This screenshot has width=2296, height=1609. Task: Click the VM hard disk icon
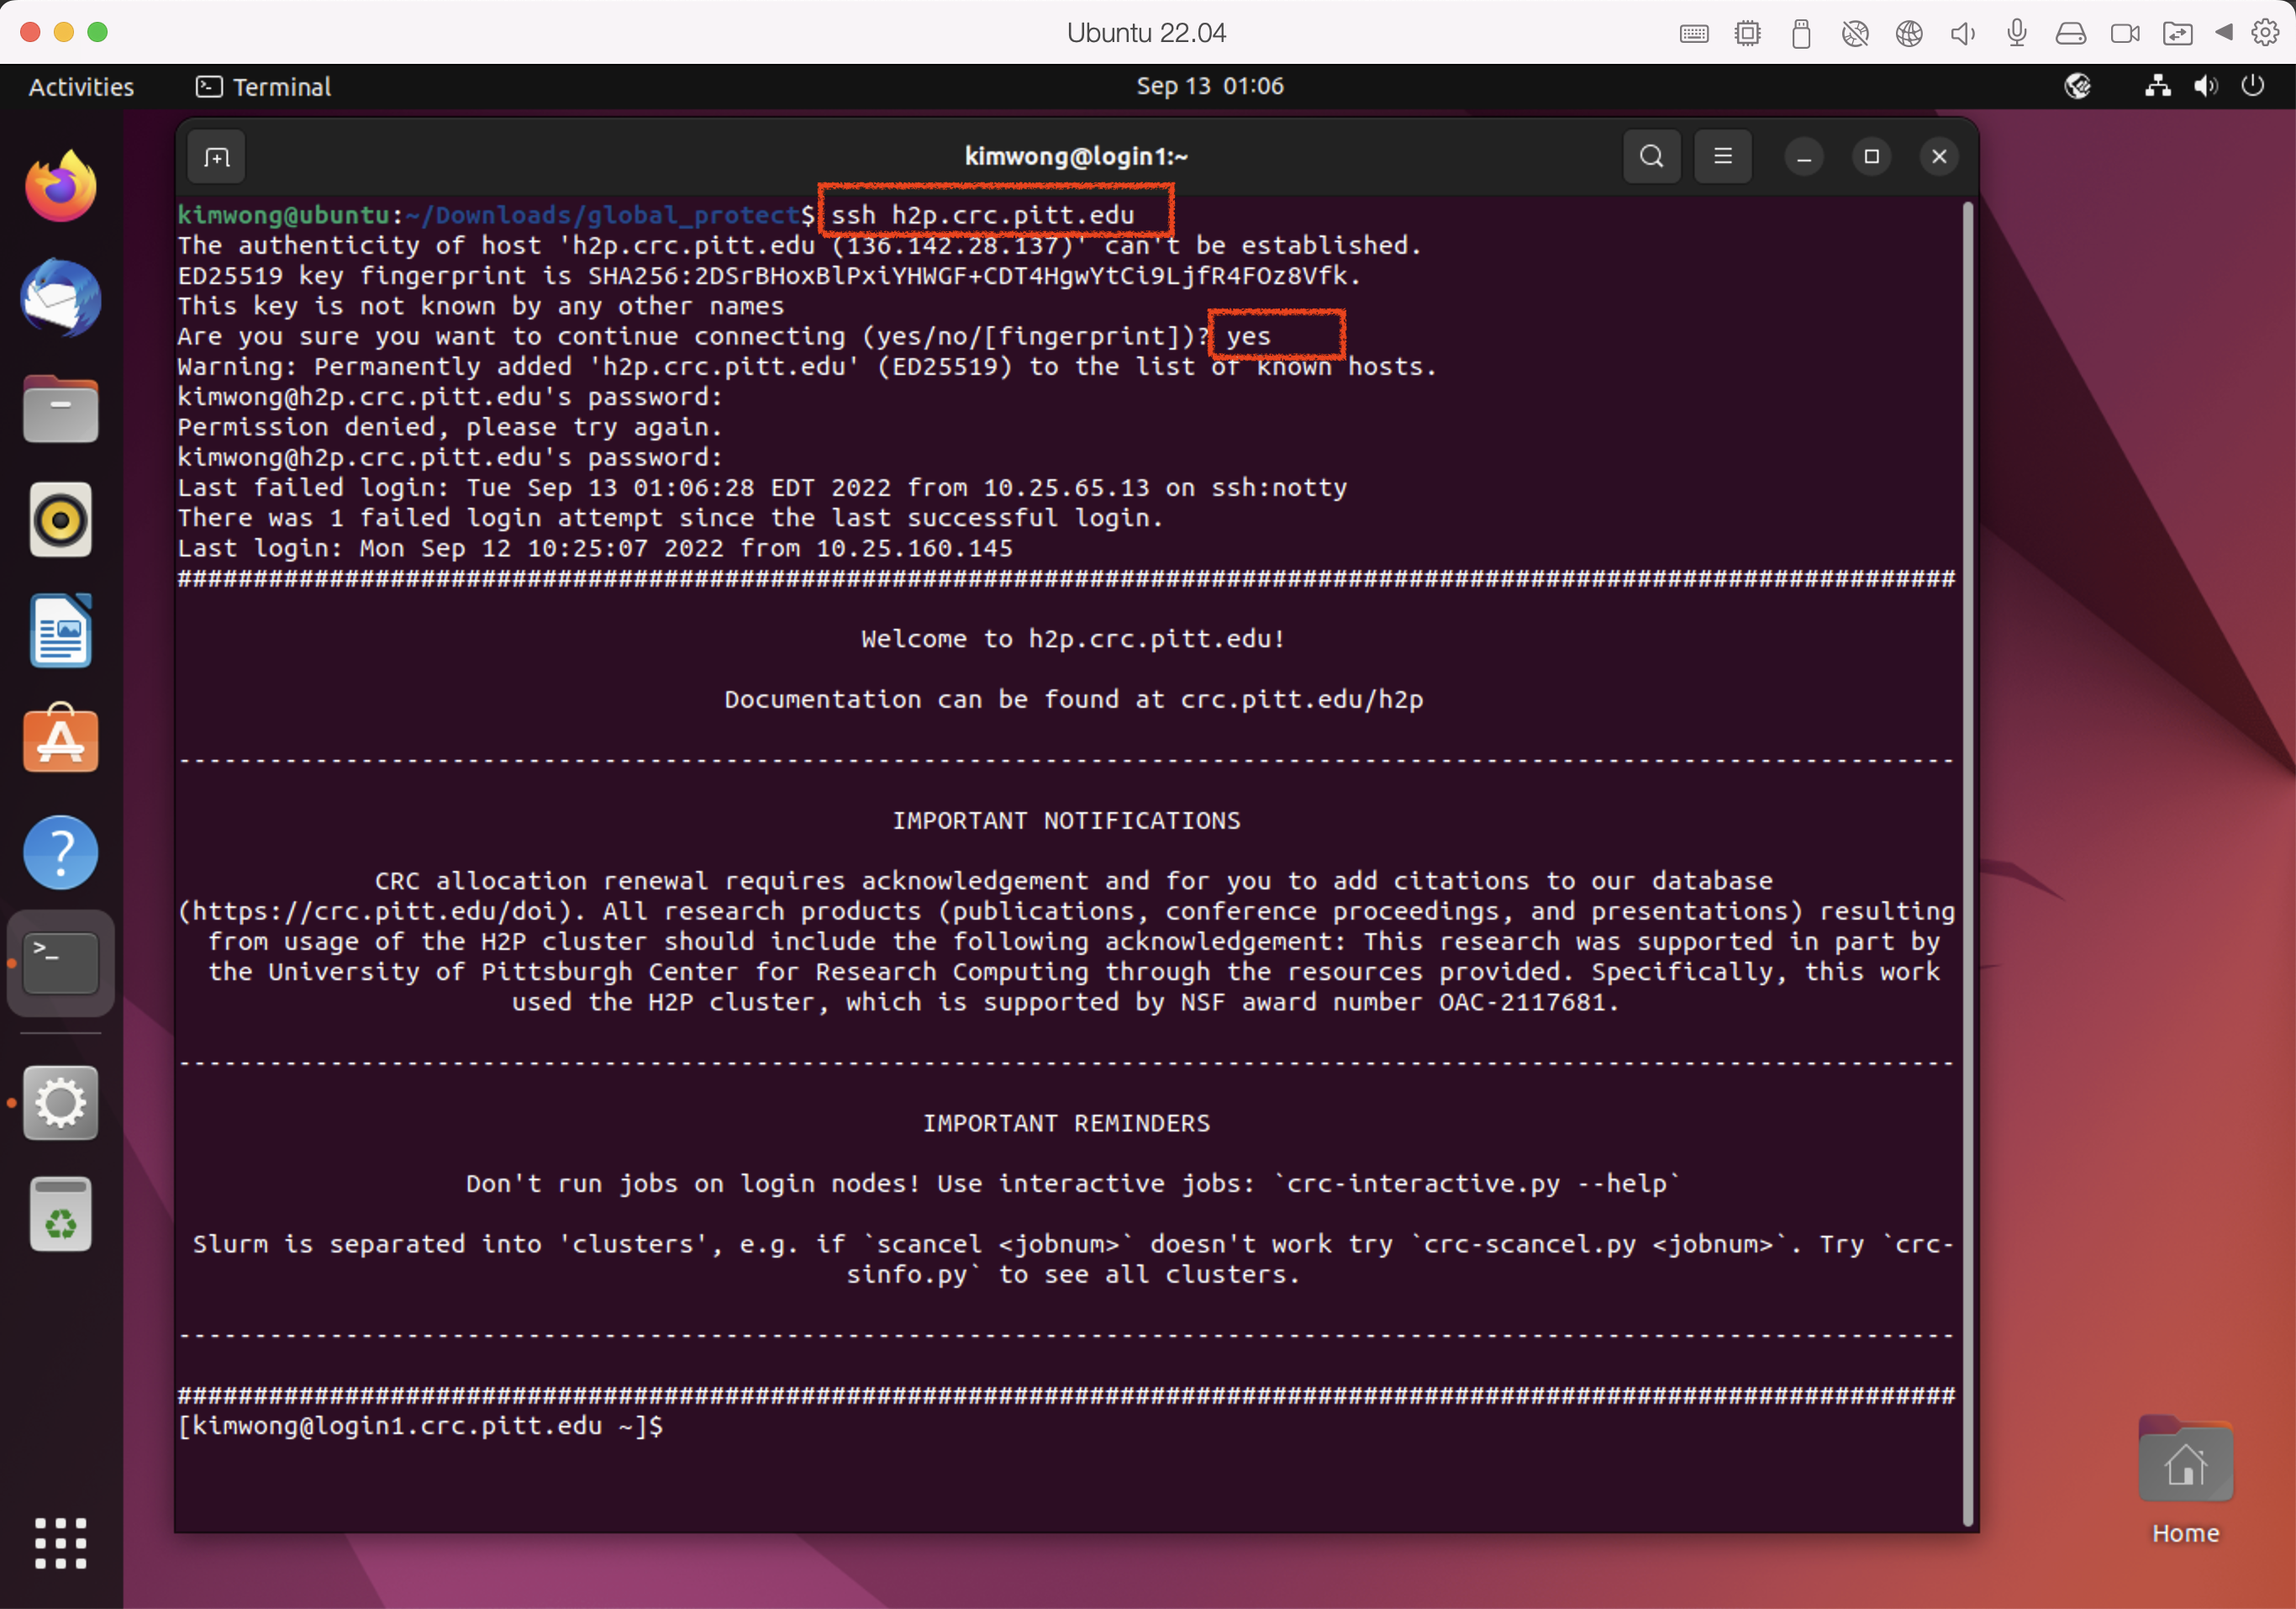click(2070, 34)
